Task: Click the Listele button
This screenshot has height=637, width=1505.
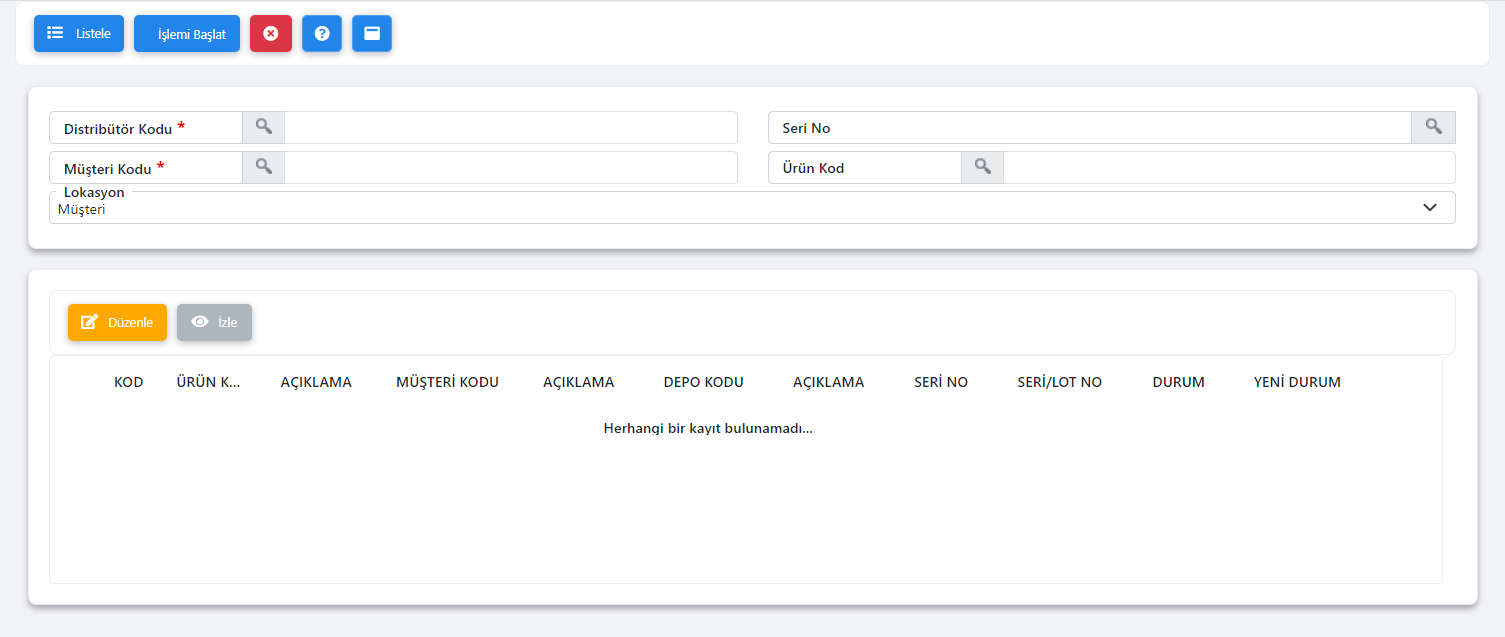Action: tap(79, 33)
